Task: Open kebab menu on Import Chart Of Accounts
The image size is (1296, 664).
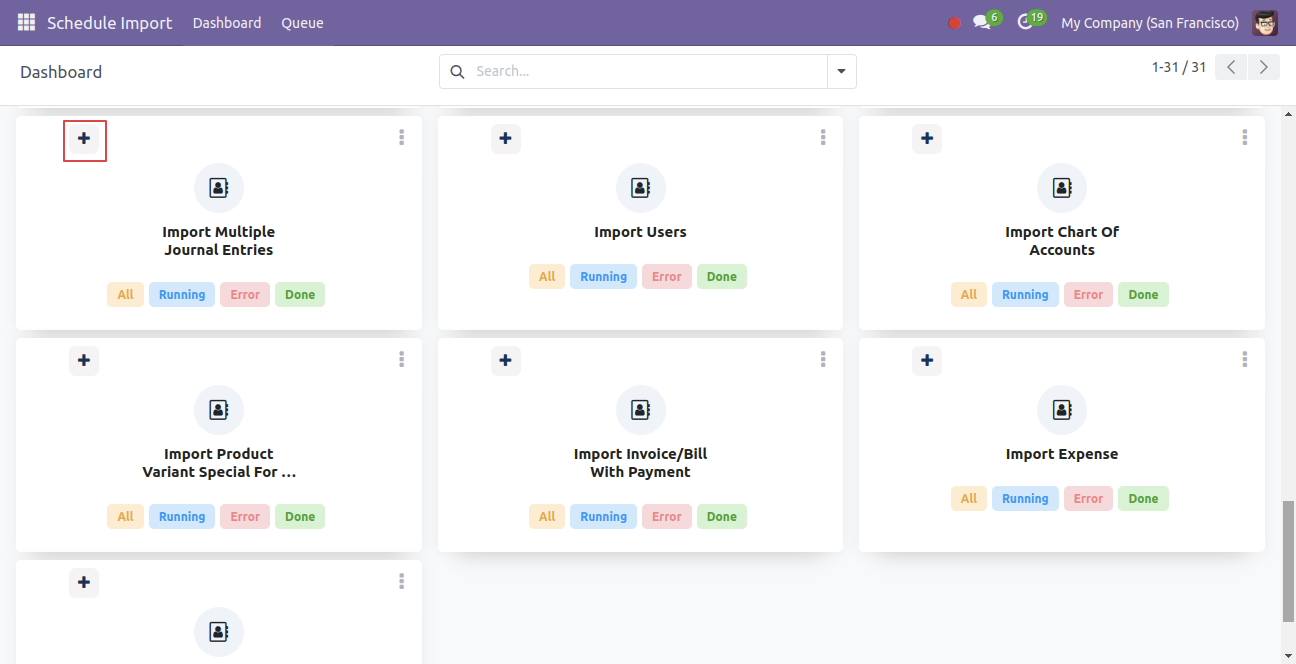Action: pos(1245,138)
